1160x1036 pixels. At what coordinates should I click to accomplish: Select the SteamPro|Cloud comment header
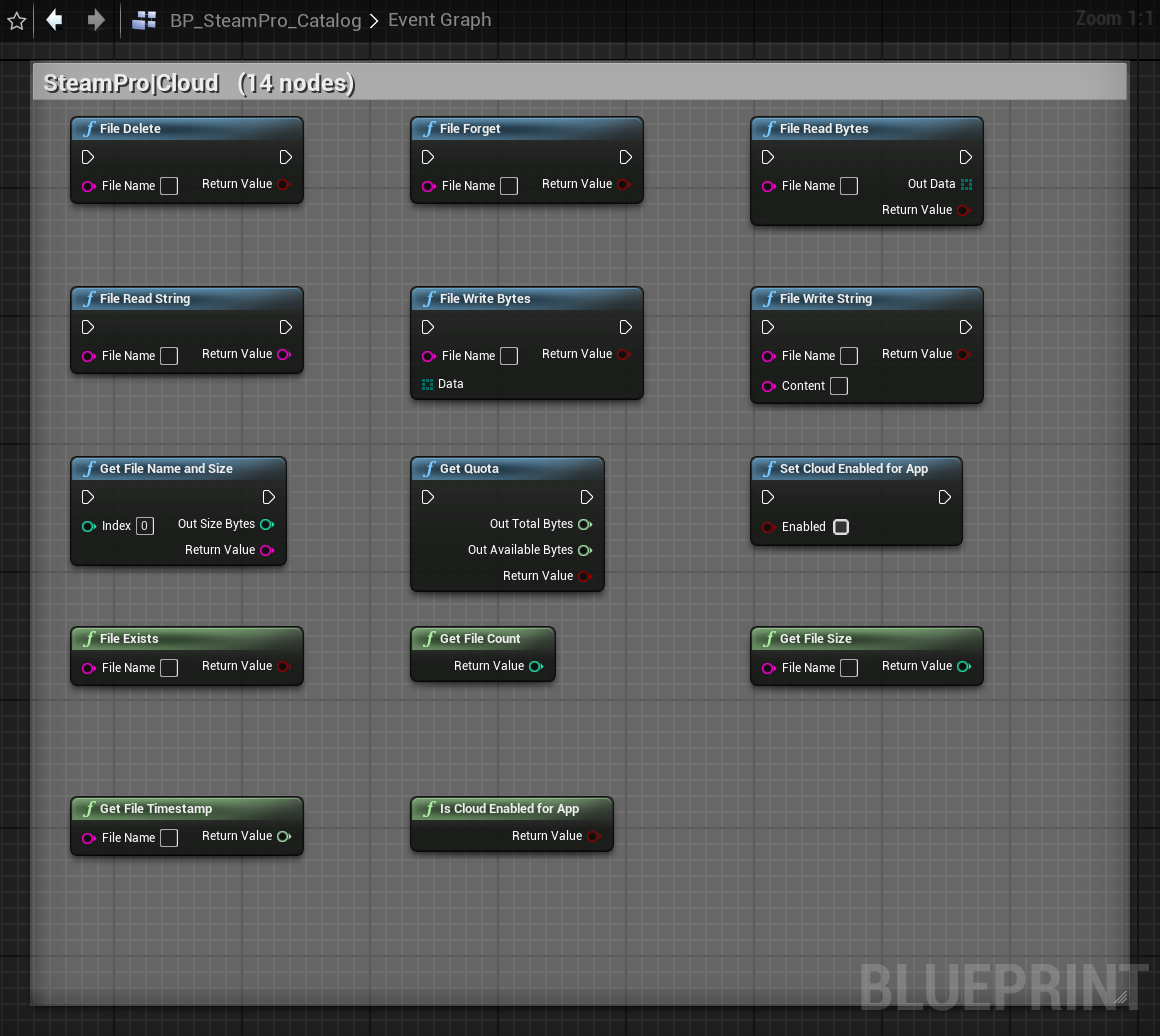pyautogui.click(x=579, y=82)
